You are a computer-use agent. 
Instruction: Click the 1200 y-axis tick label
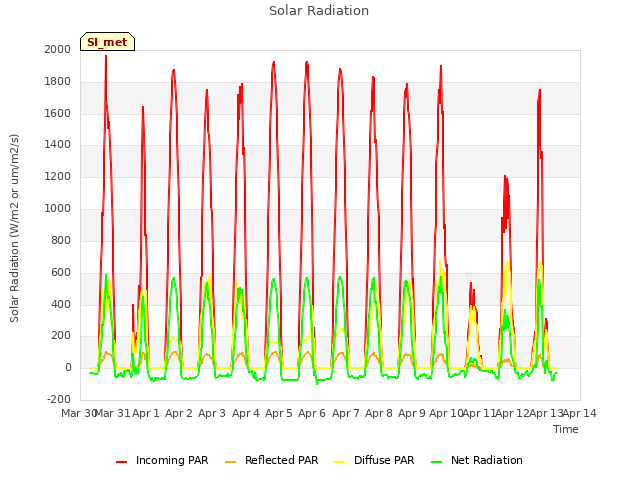click(x=58, y=177)
